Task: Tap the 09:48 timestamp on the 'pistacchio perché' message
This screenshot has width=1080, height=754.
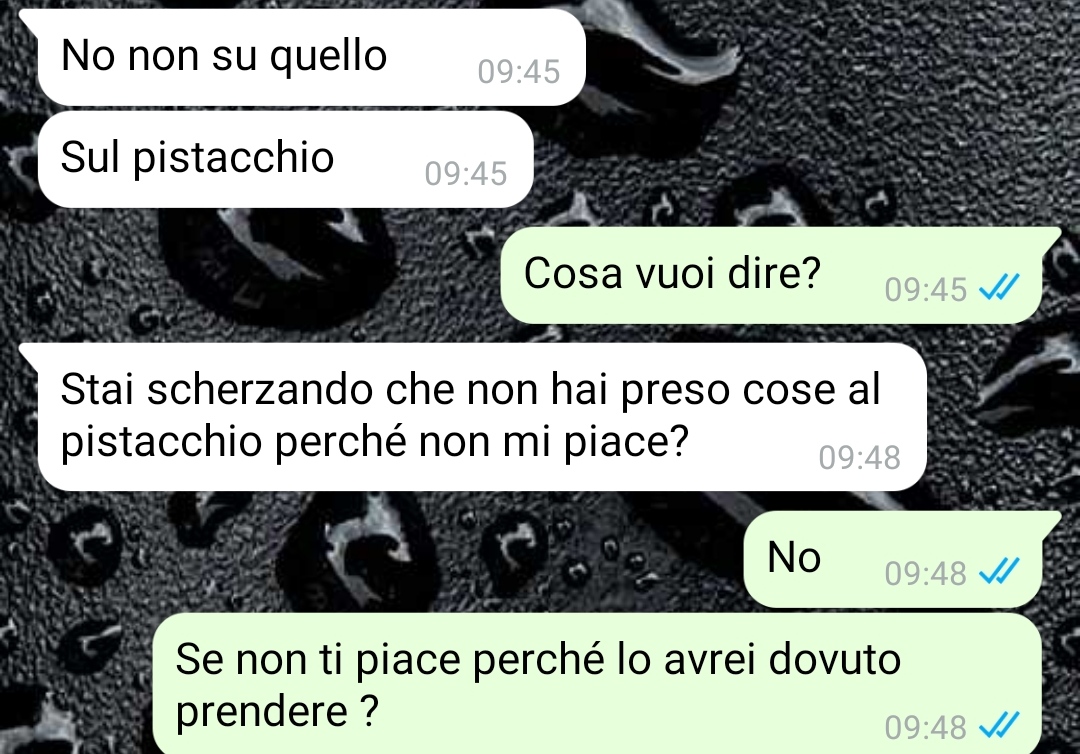Action: pos(860,458)
